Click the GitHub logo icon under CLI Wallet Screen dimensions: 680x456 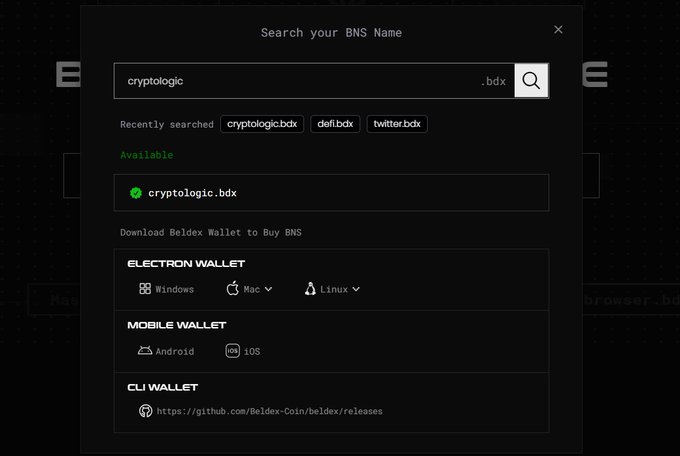[146, 411]
